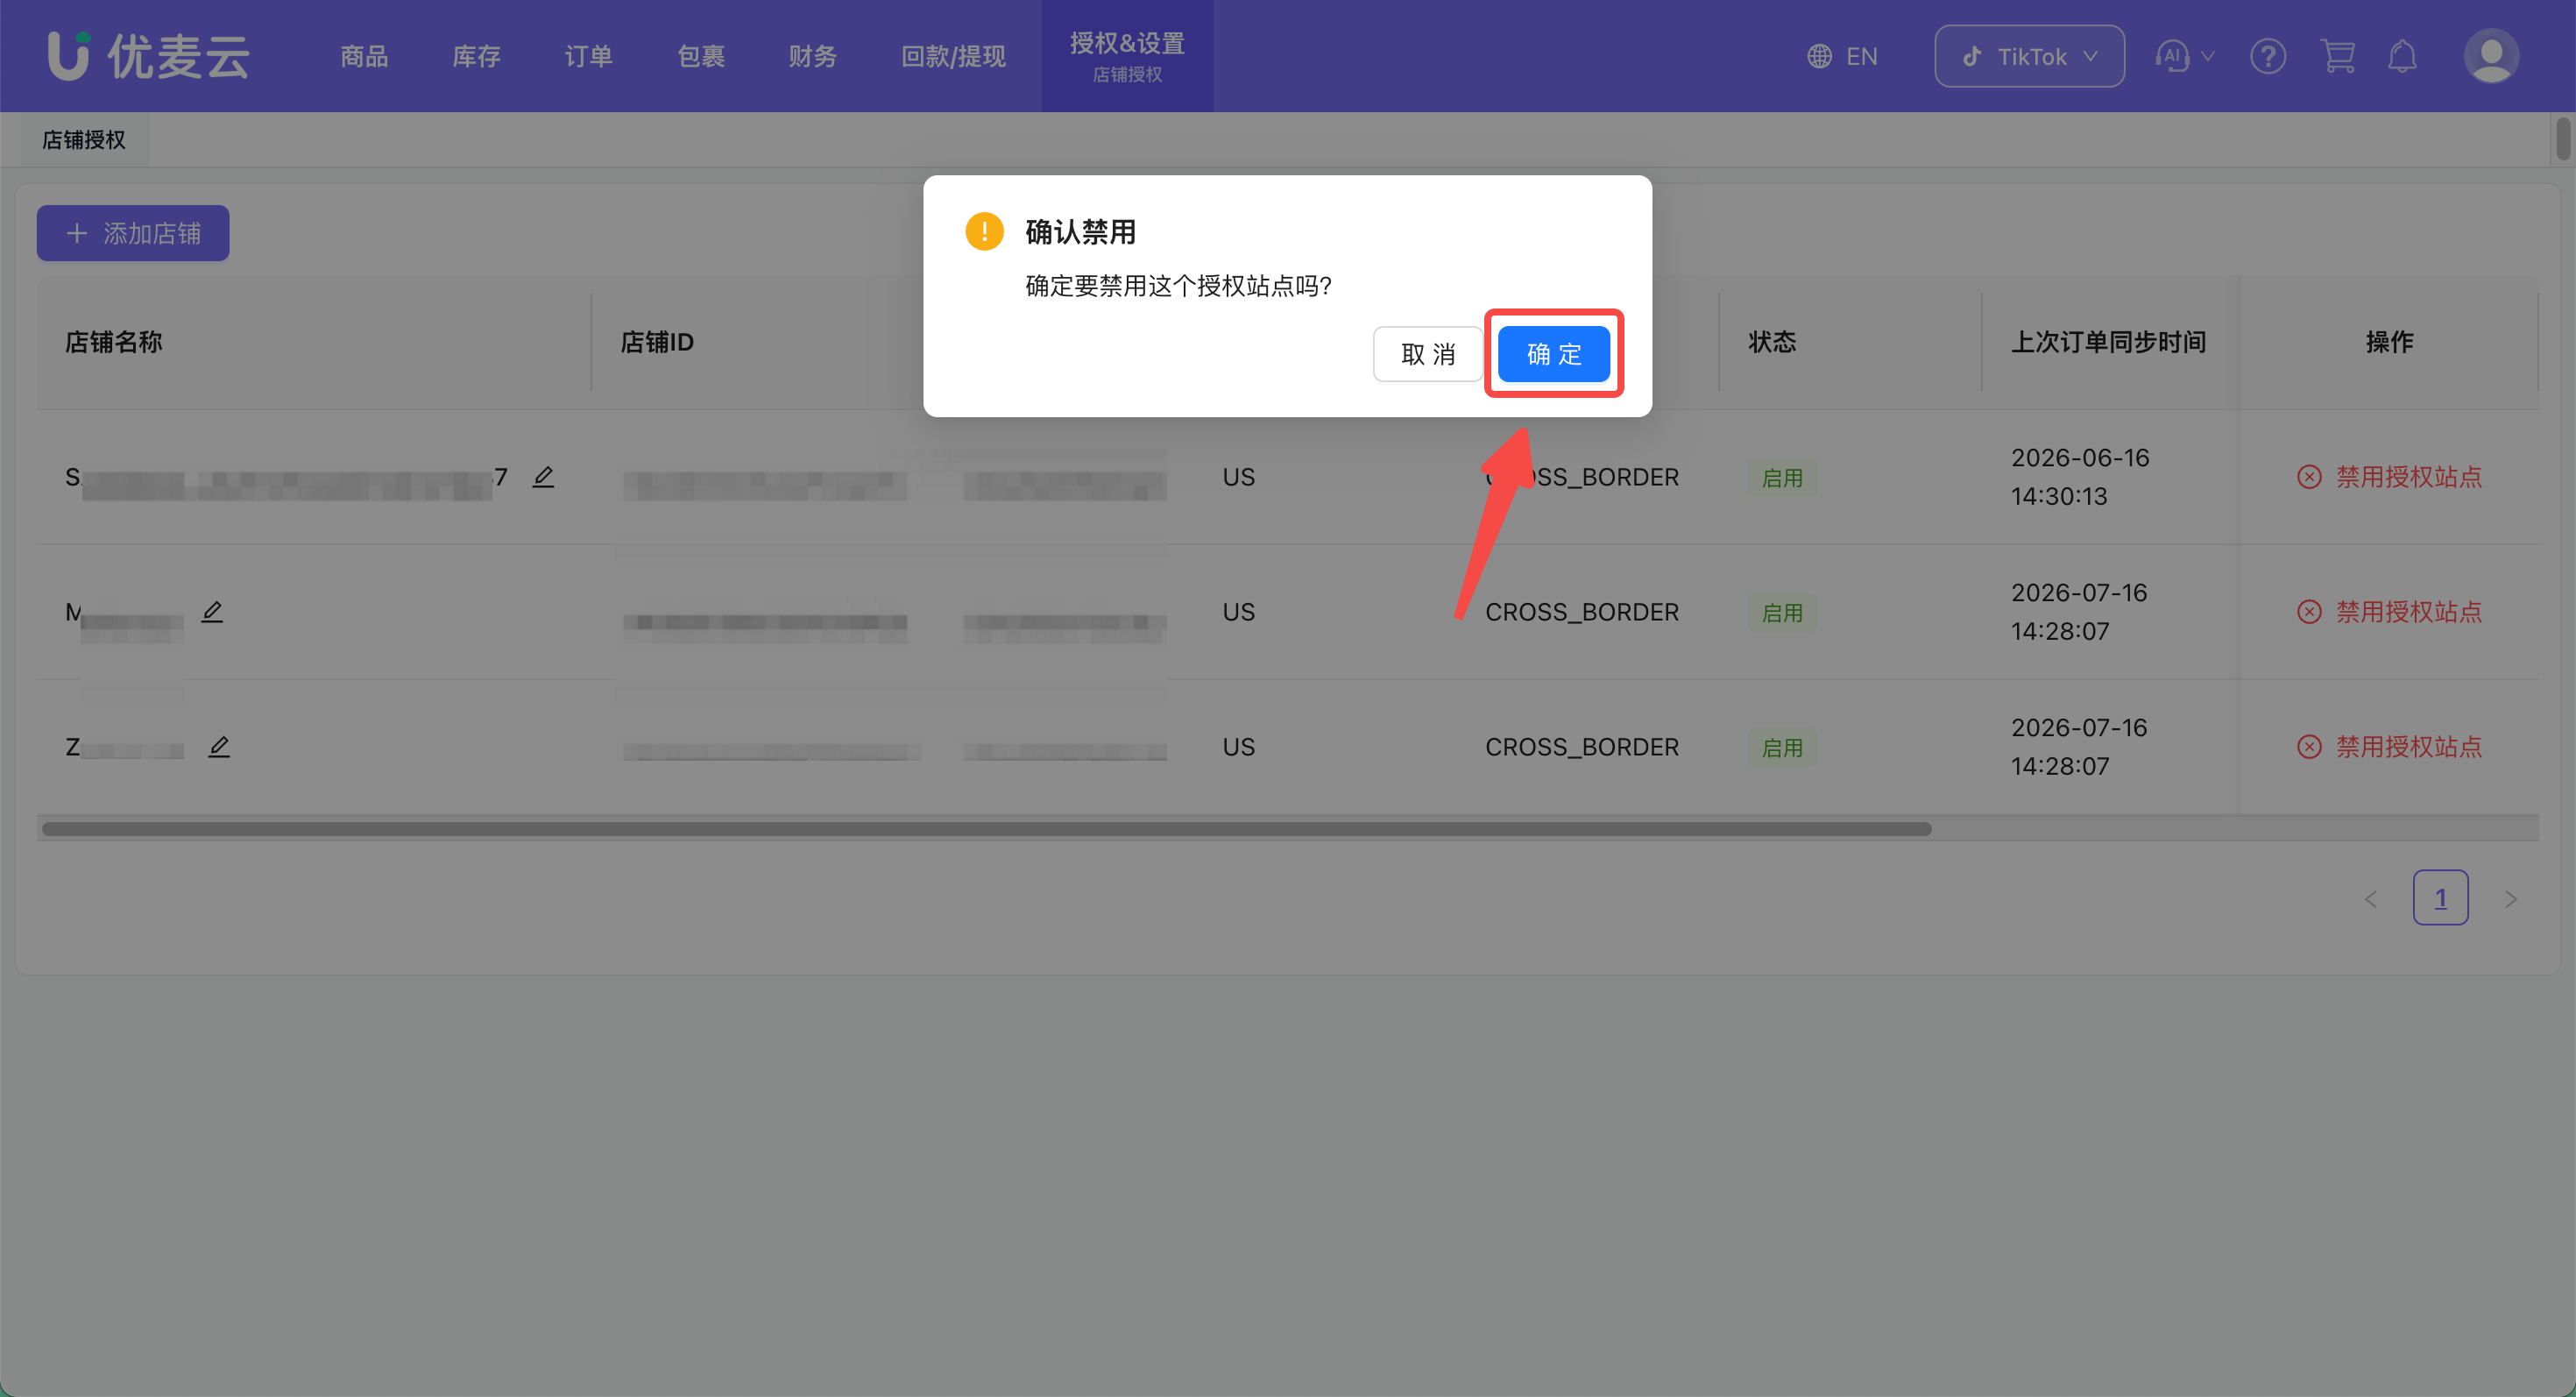Click the orange warning icon in dialog
This screenshot has height=1397, width=2576.
984,232
